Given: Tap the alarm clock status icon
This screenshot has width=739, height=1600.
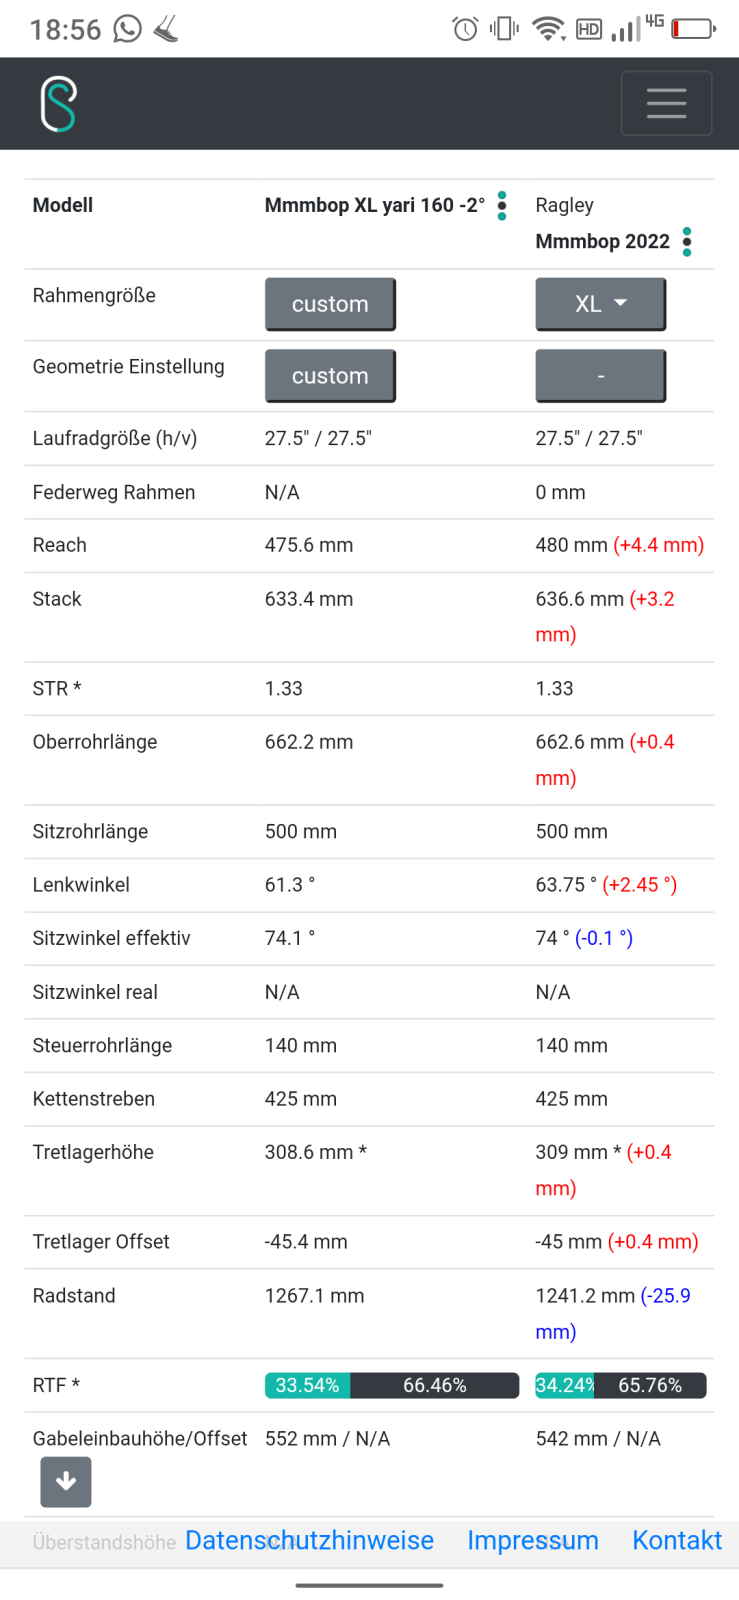Looking at the screenshot, I should click(x=465, y=29).
